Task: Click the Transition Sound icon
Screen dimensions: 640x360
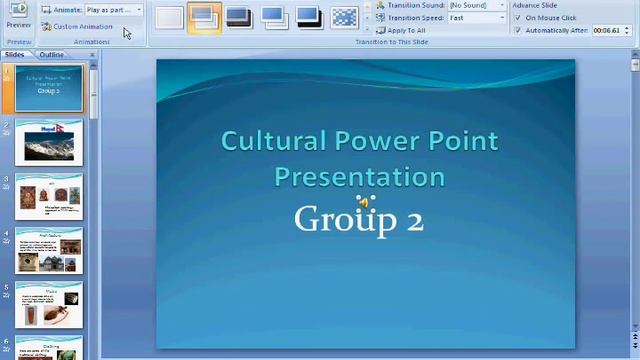Action: [380, 5]
